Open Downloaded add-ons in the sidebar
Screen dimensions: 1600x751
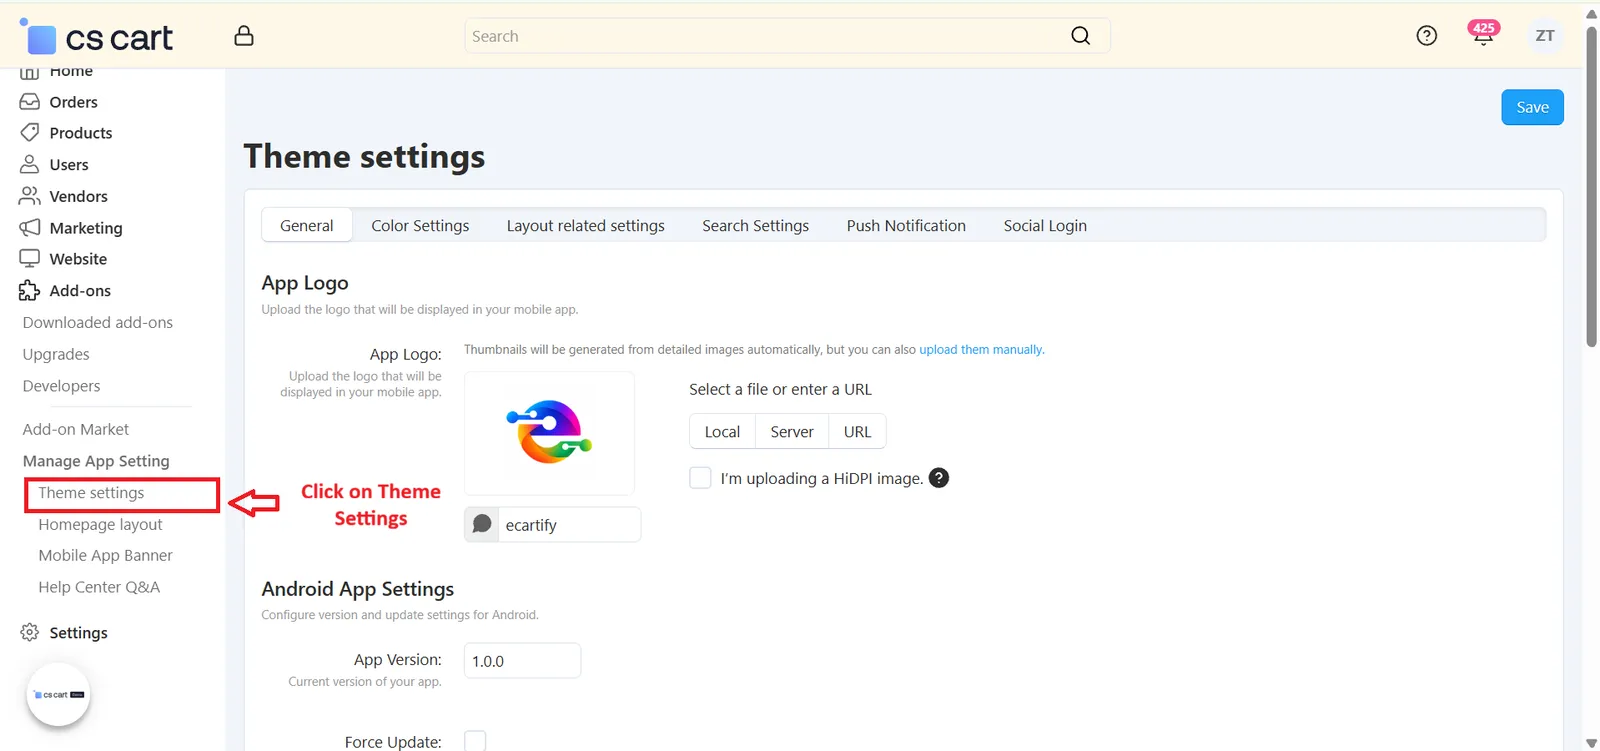[x=98, y=322]
